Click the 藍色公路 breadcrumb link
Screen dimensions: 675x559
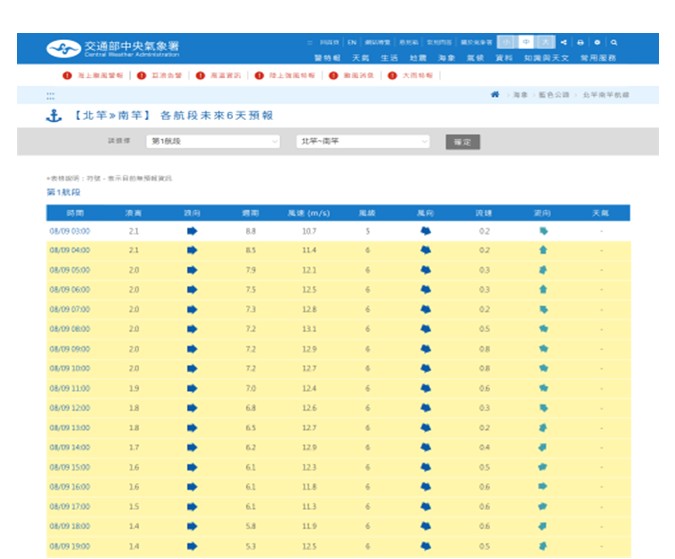coord(554,95)
